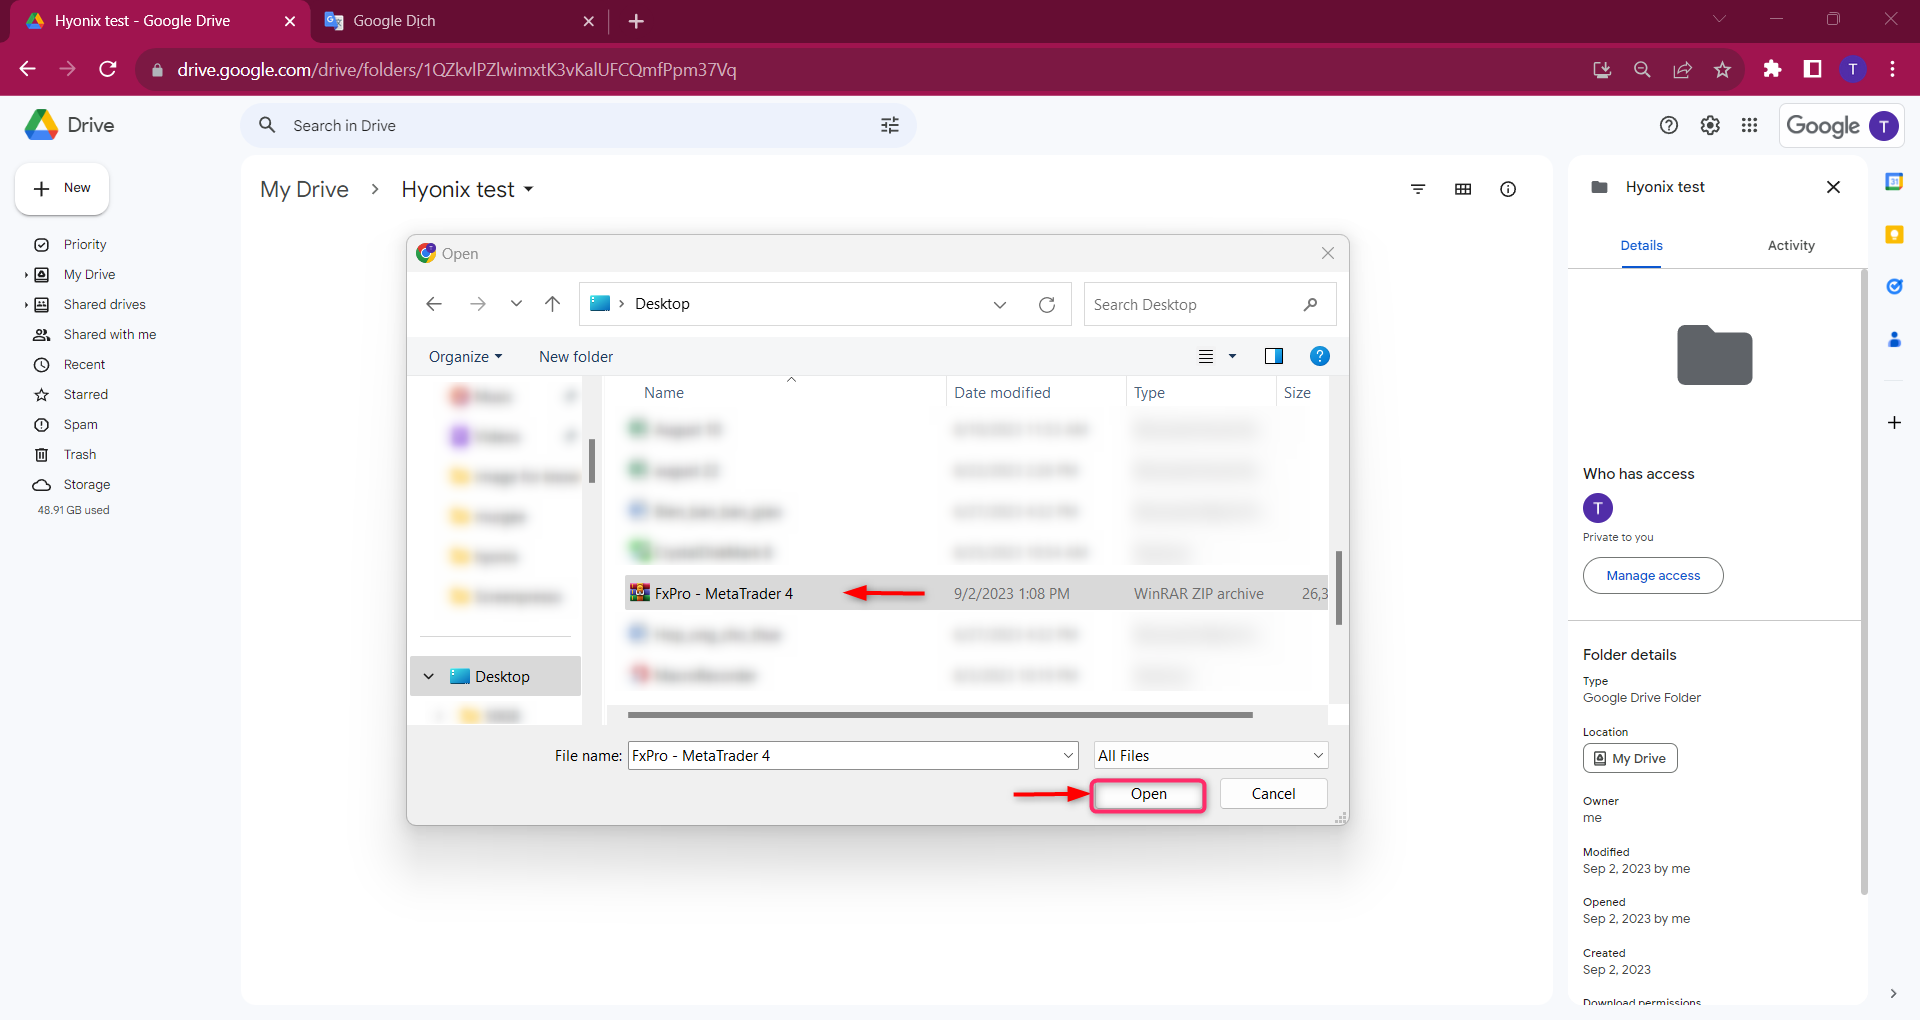Open Drive help with the question mark icon
The width and height of the screenshot is (1920, 1020).
[1669, 125]
